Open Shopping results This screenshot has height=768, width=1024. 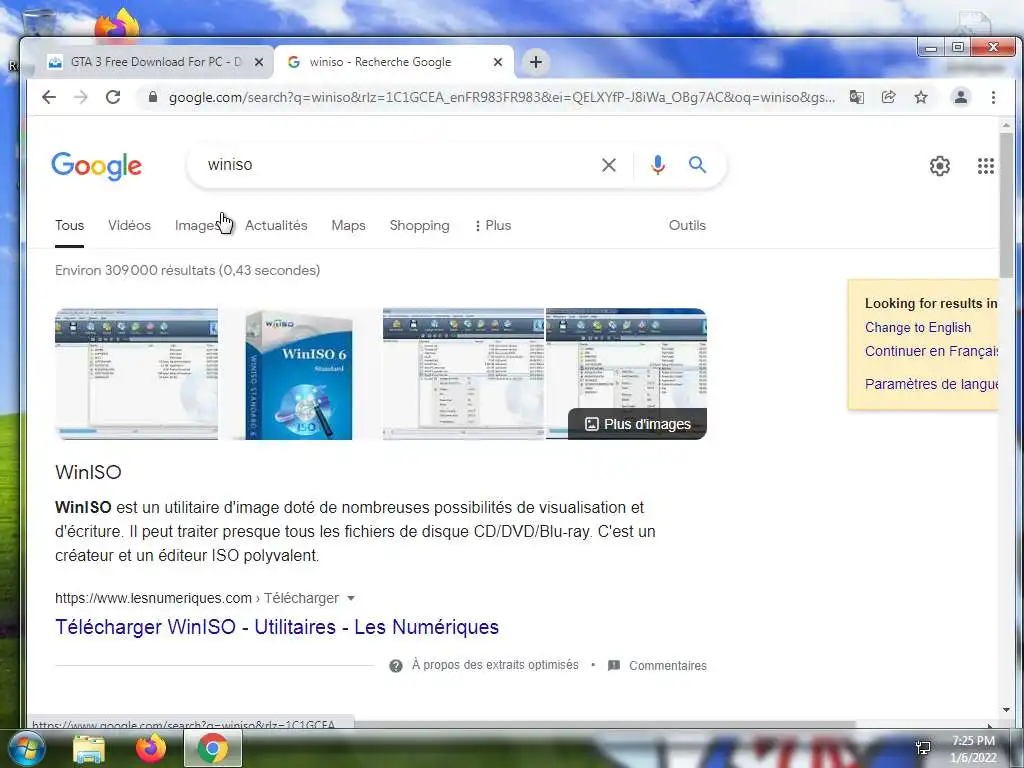(x=419, y=225)
